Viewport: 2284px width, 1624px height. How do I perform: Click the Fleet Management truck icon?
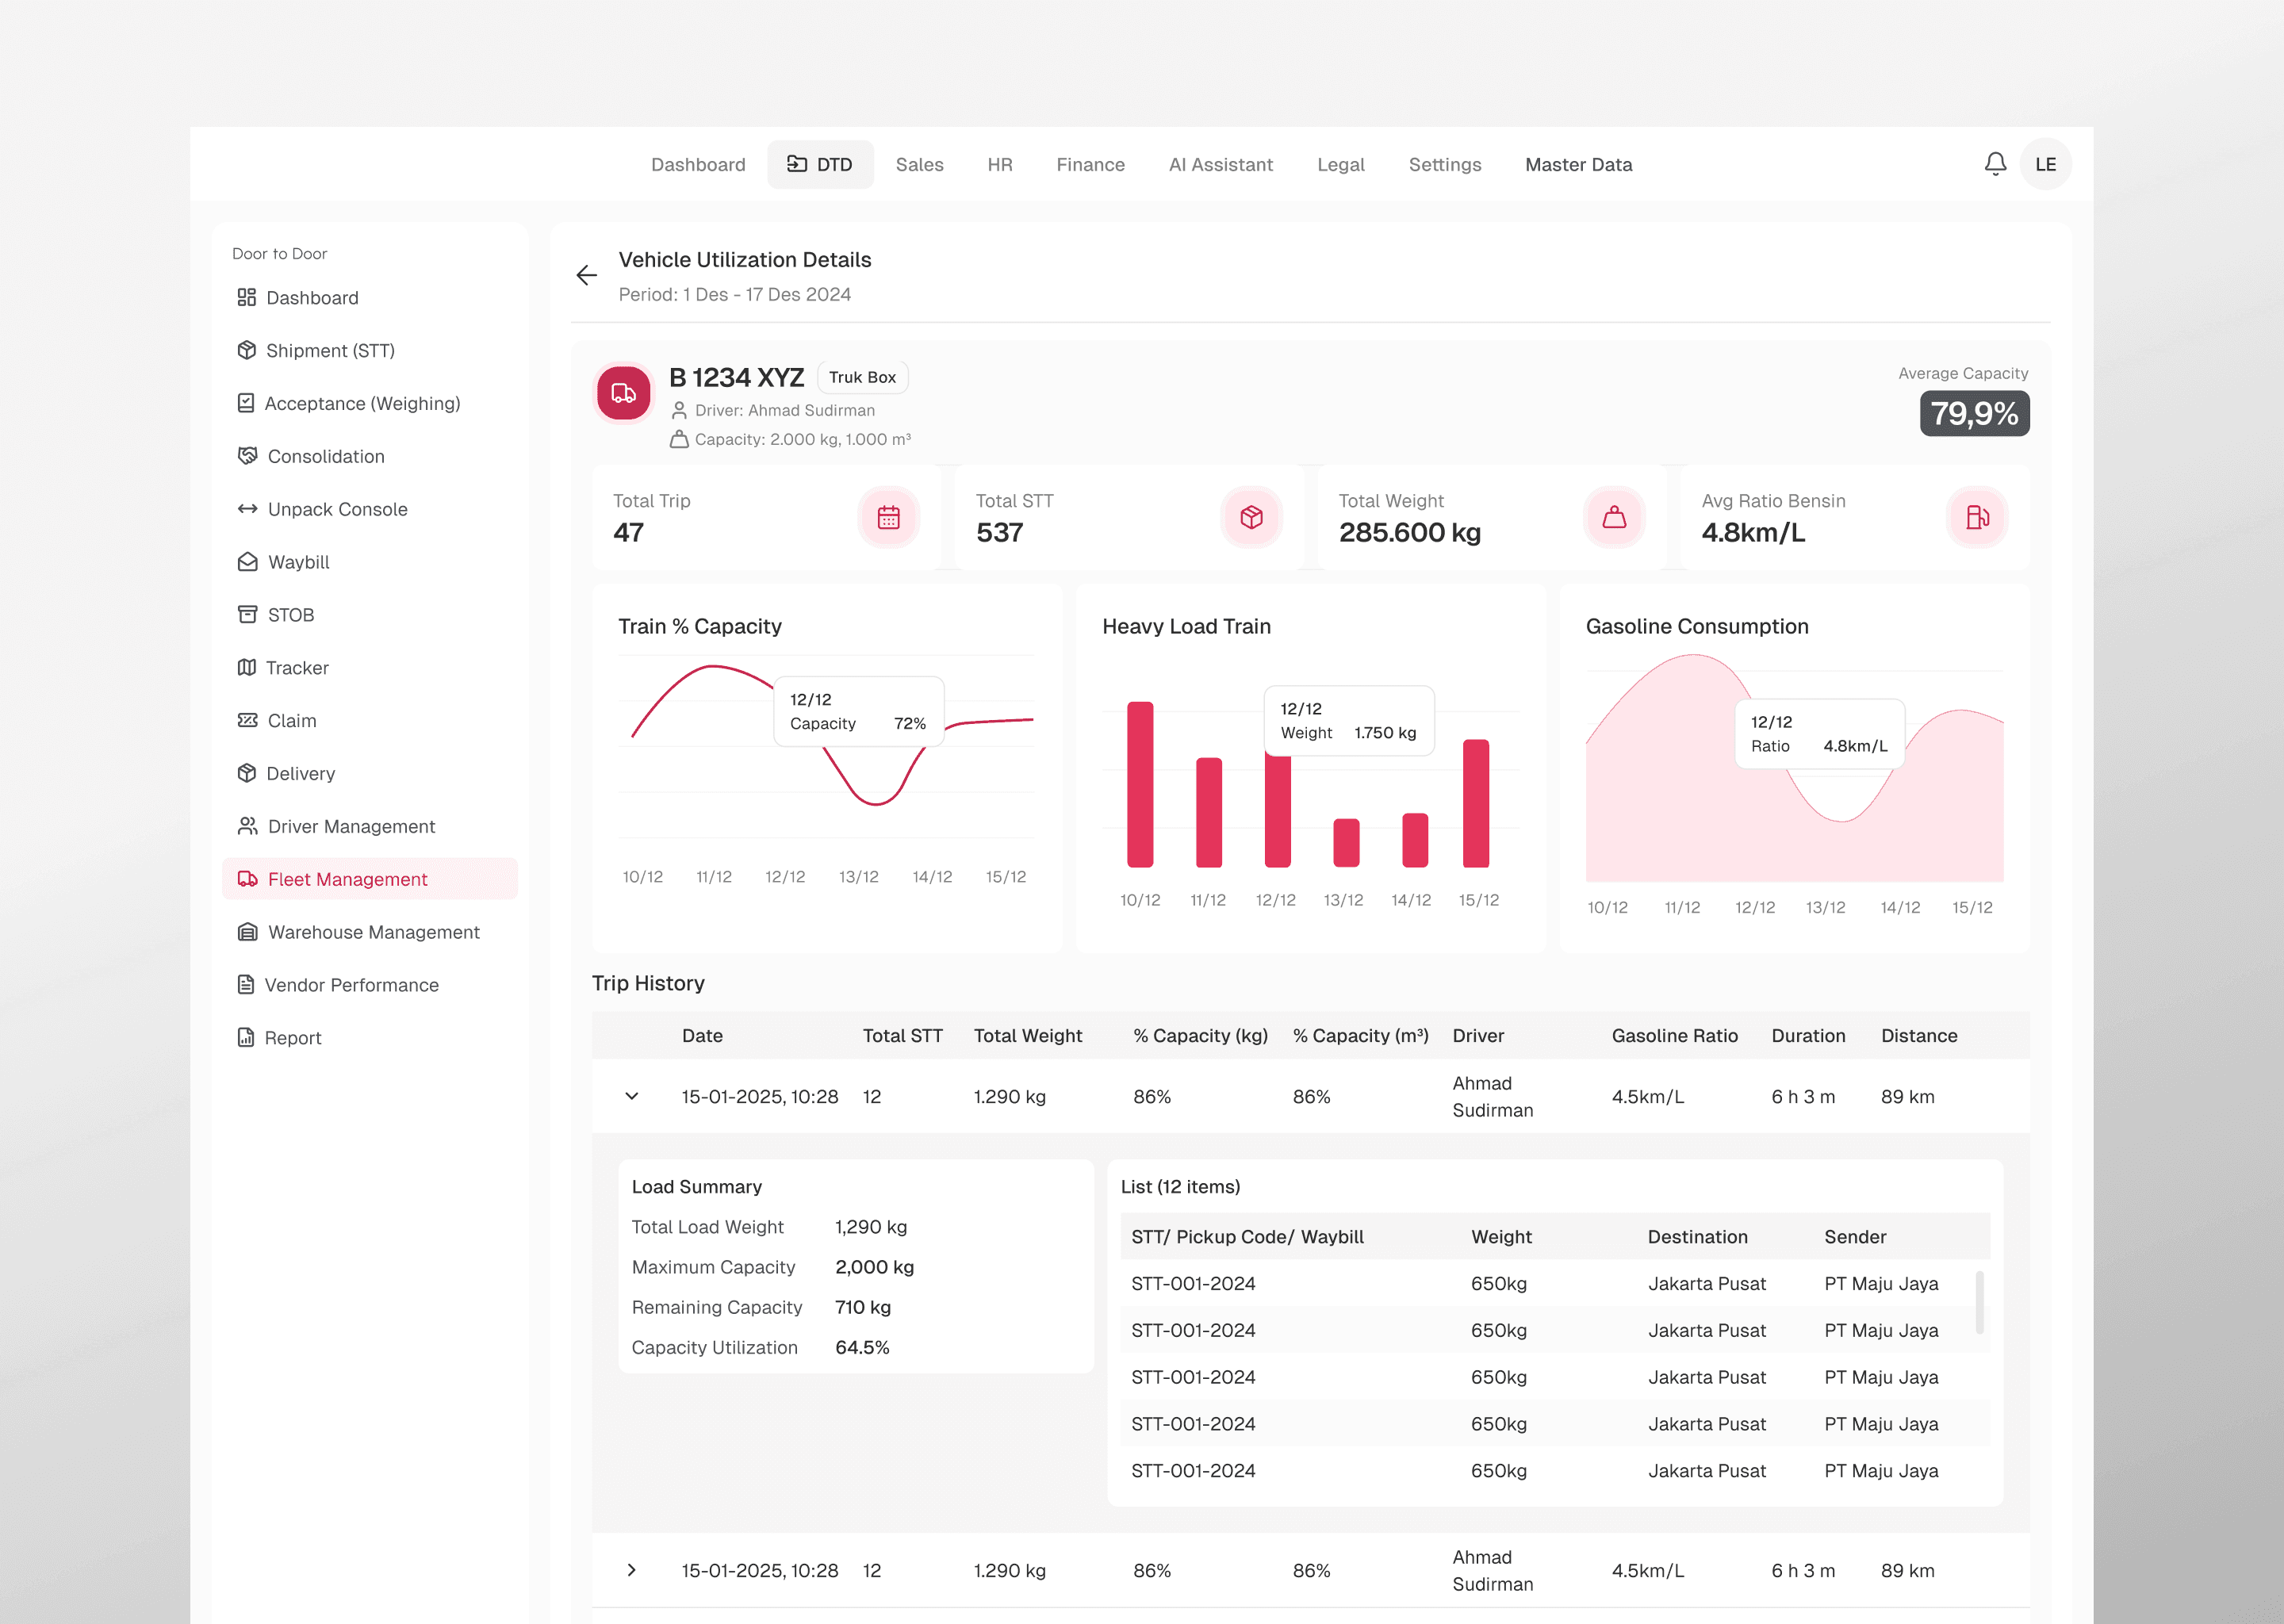tap(247, 879)
